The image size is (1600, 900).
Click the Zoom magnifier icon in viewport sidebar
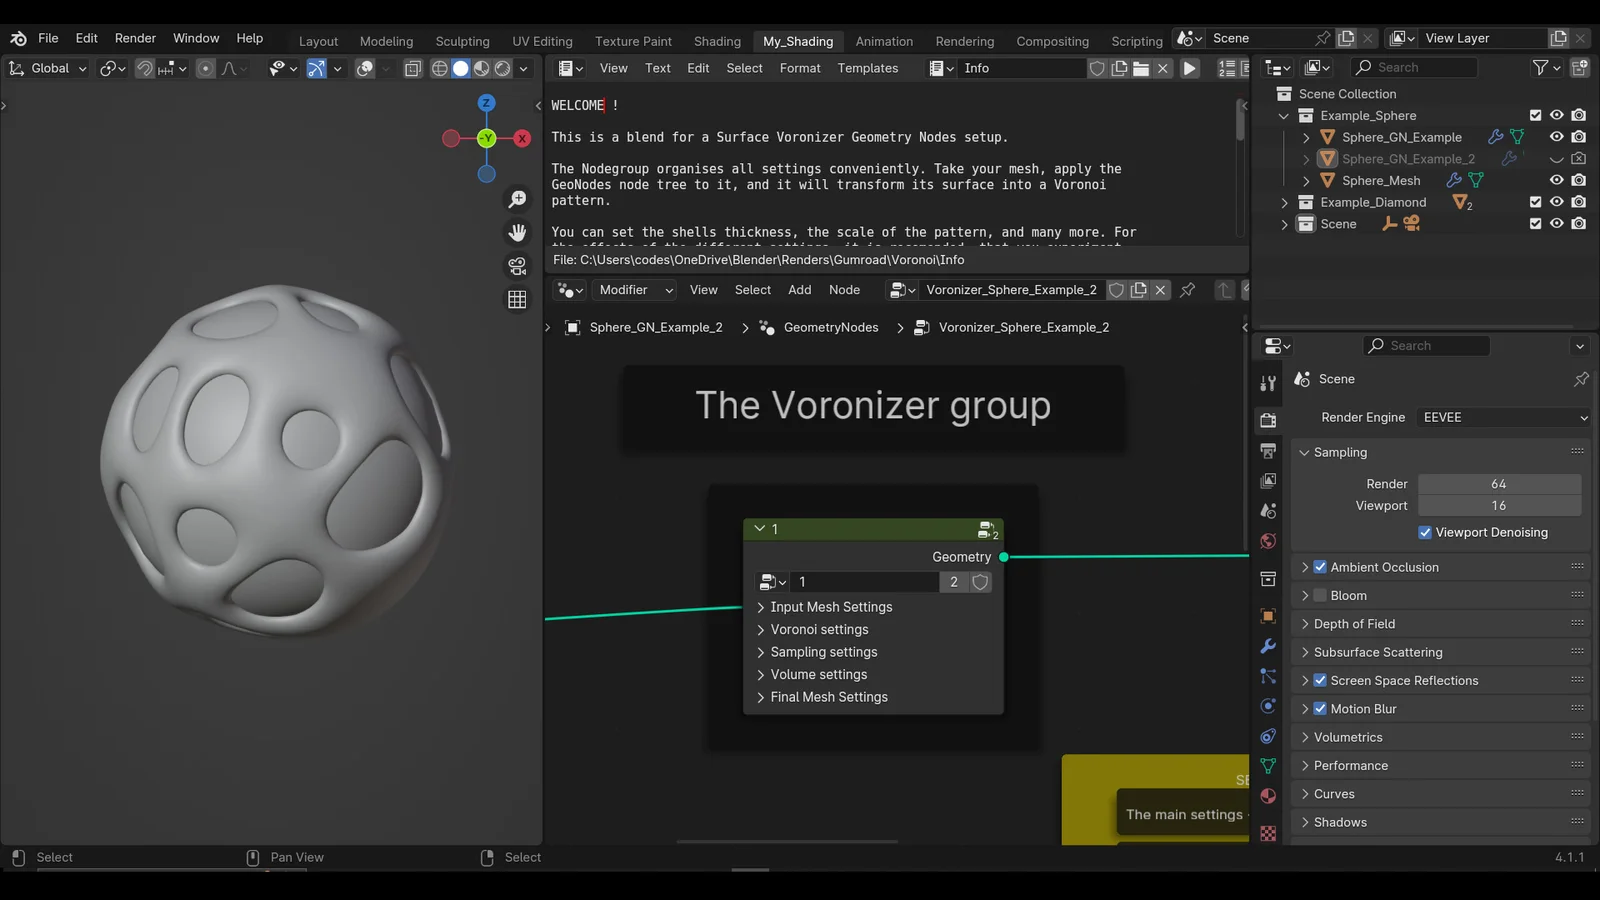(517, 199)
